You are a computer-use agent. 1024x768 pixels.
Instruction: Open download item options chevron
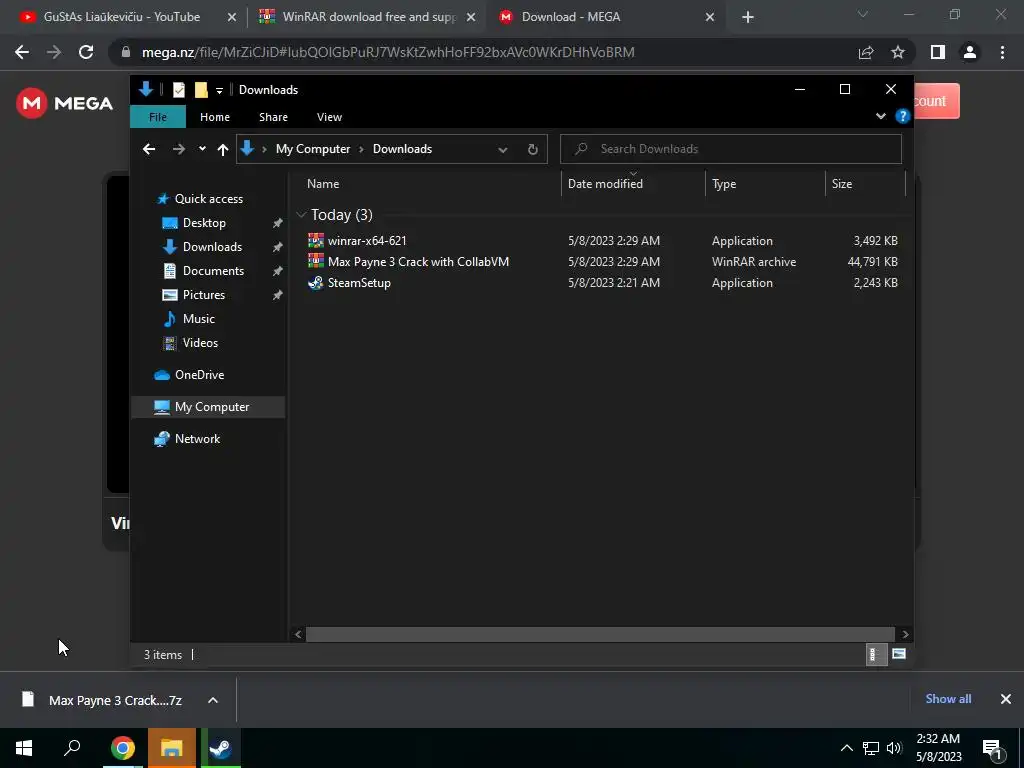coord(213,700)
